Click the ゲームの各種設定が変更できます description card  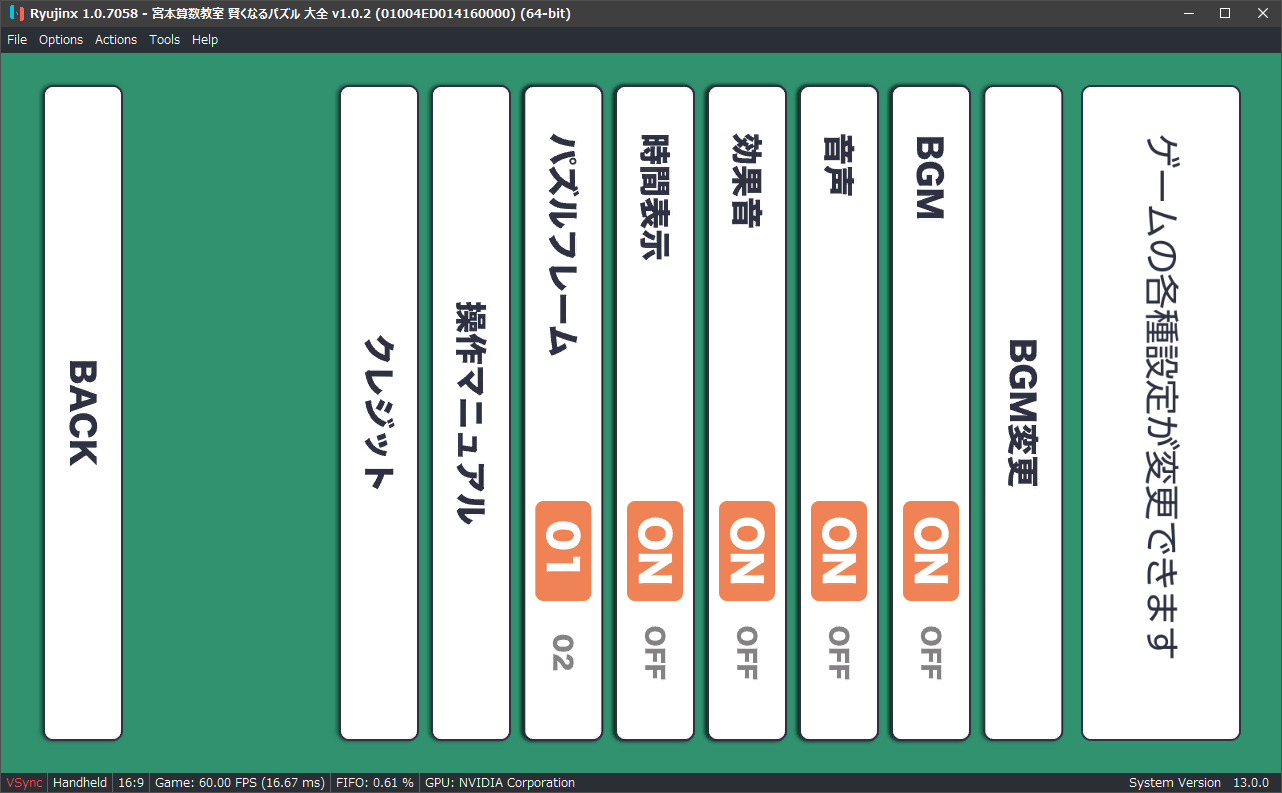[1161, 413]
